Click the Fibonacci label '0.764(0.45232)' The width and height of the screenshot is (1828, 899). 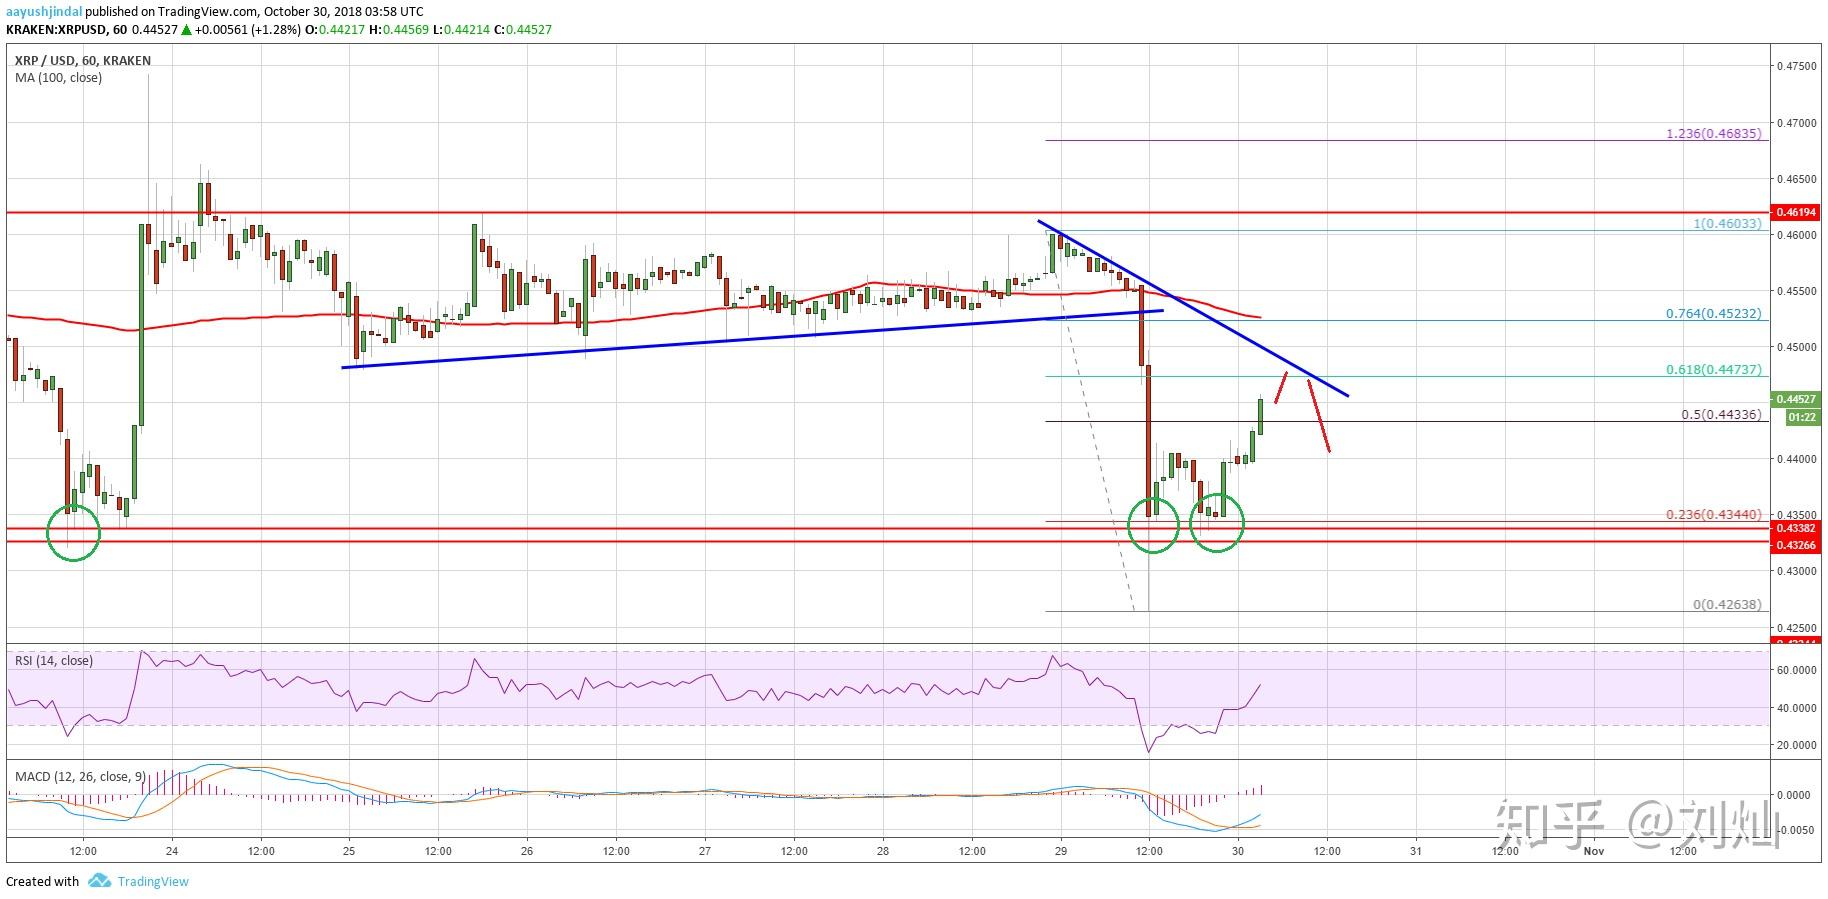pyautogui.click(x=1714, y=313)
